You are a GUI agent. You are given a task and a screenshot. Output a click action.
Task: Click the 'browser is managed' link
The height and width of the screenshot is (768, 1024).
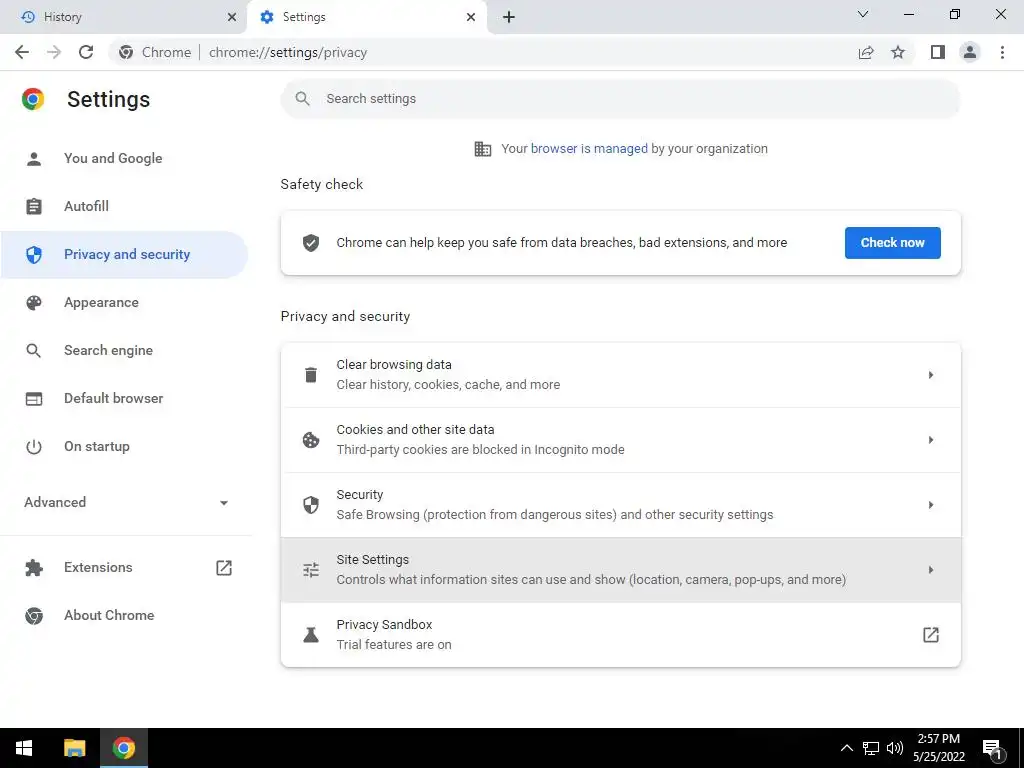(x=589, y=148)
